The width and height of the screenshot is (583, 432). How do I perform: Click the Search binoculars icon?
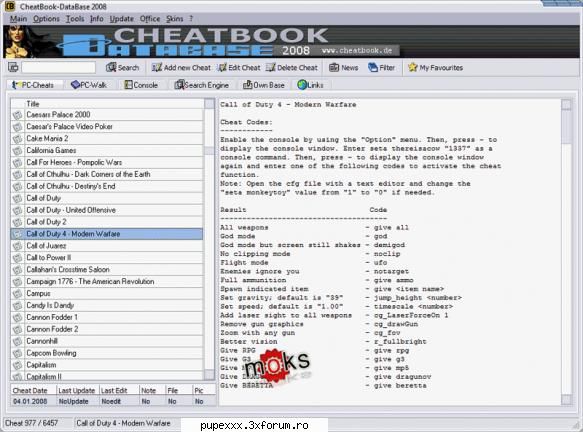coord(111,67)
